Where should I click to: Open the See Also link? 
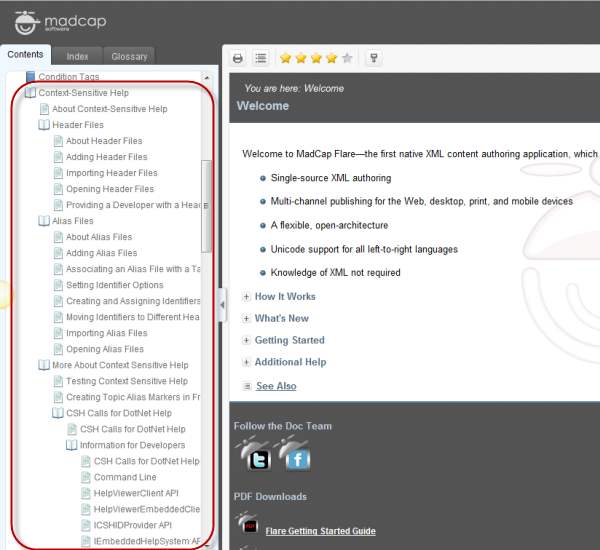pos(276,386)
